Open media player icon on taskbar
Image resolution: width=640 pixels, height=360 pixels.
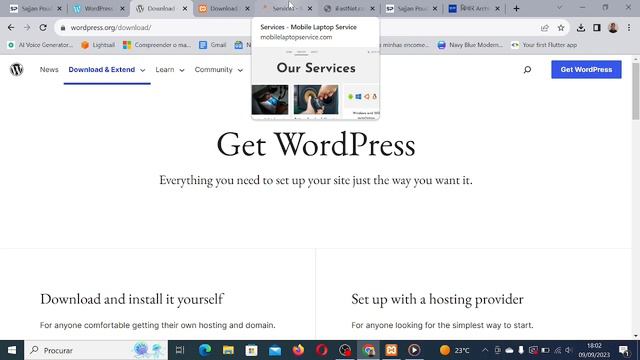click(x=414, y=350)
